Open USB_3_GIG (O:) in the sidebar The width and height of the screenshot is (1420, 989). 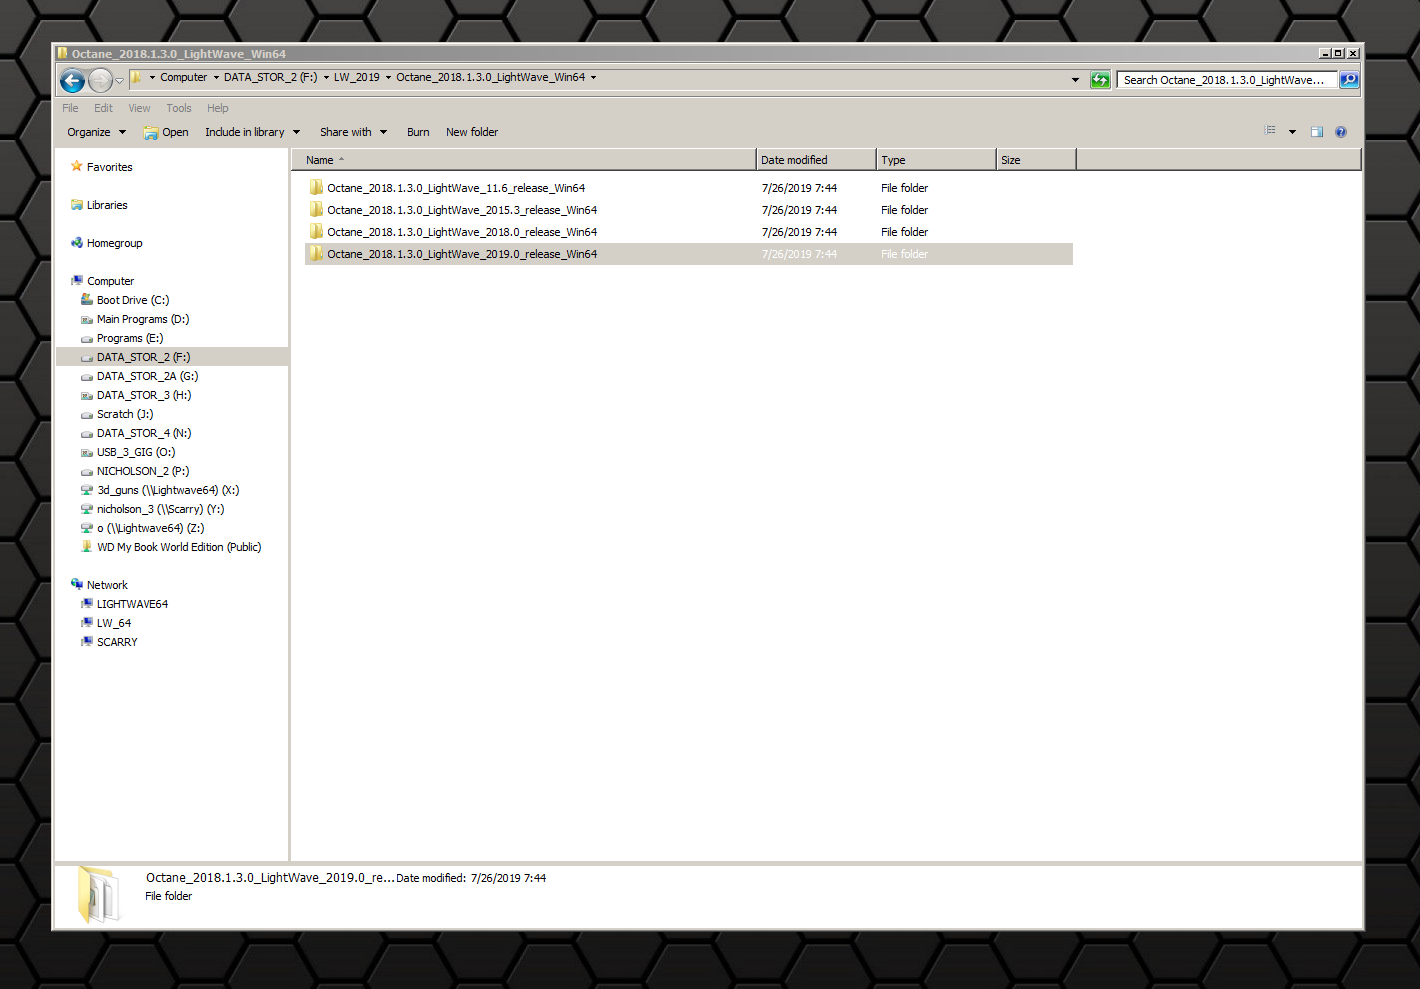coord(136,452)
